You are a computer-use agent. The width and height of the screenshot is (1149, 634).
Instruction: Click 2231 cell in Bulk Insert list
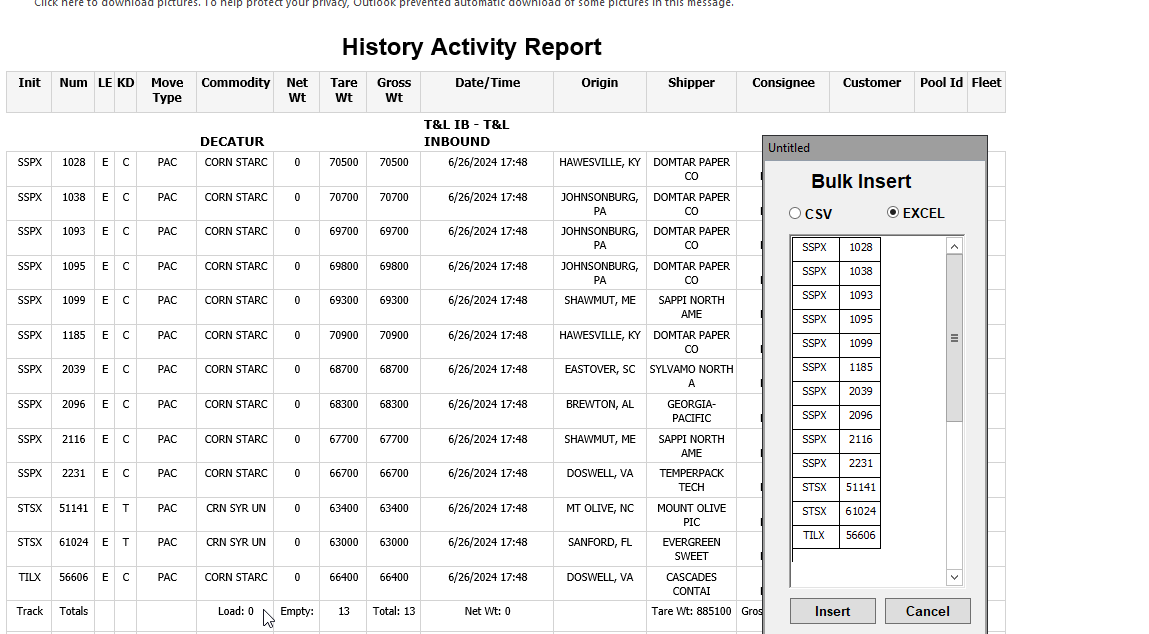click(x=860, y=463)
